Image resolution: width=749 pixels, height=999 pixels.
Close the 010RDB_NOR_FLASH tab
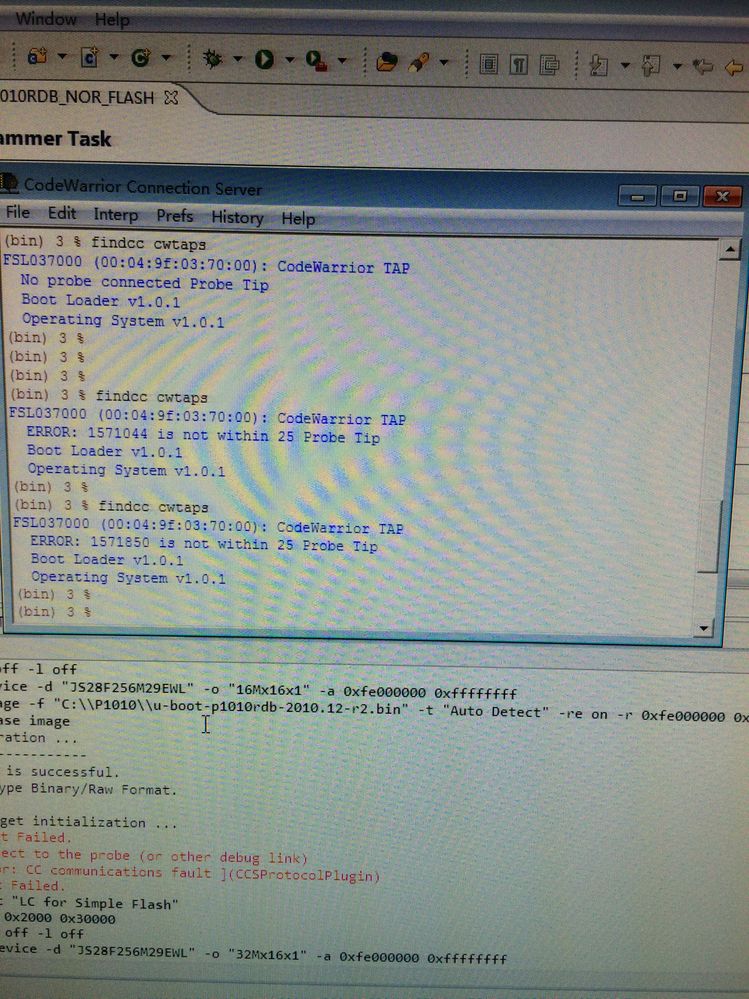point(171,97)
